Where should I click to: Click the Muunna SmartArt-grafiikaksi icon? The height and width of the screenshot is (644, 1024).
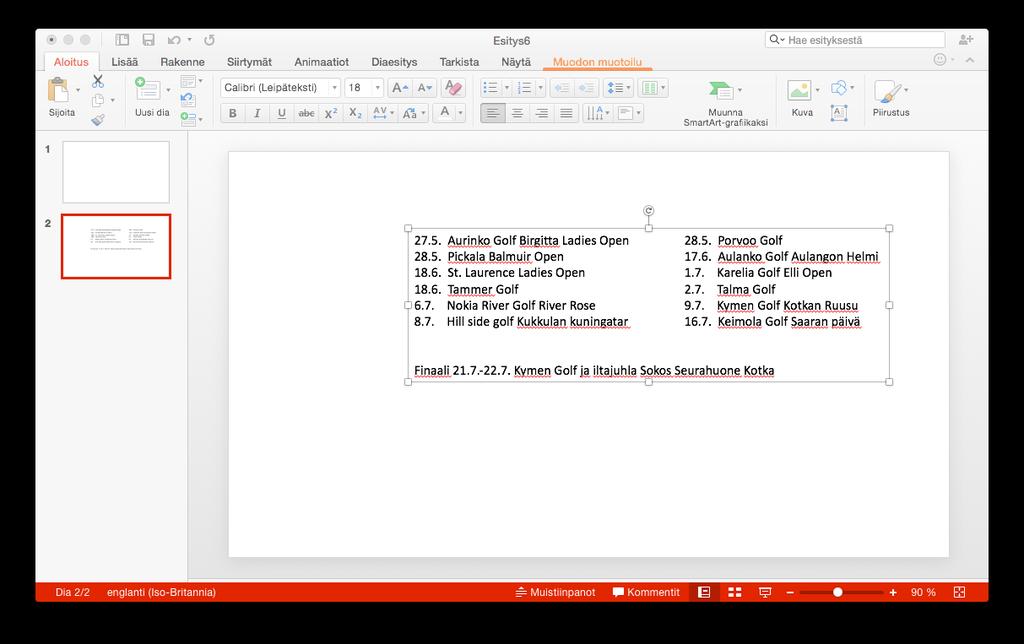(721, 91)
